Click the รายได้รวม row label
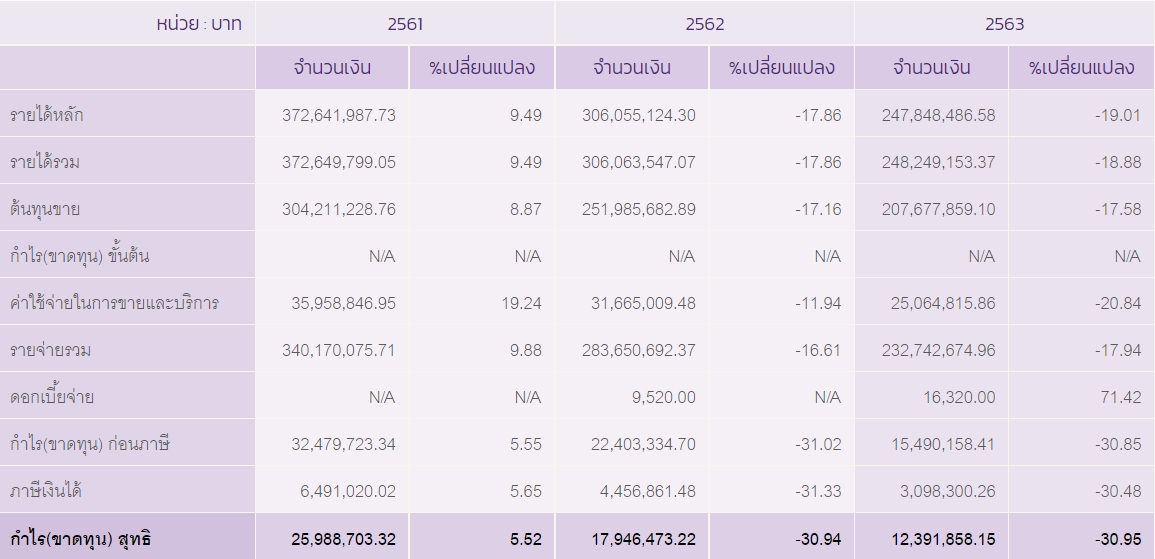Viewport: 1155px width, 559px height. coord(45,162)
